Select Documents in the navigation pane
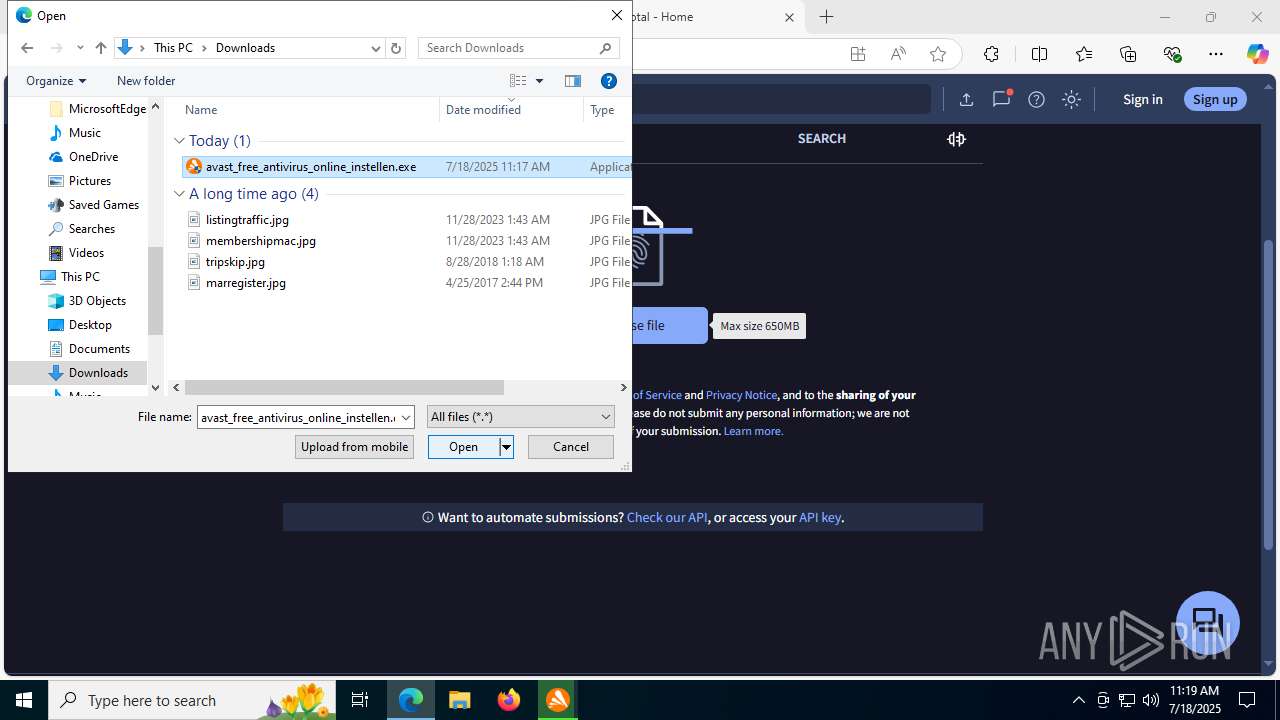The height and width of the screenshot is (720, 1280). tap(99, 349)
